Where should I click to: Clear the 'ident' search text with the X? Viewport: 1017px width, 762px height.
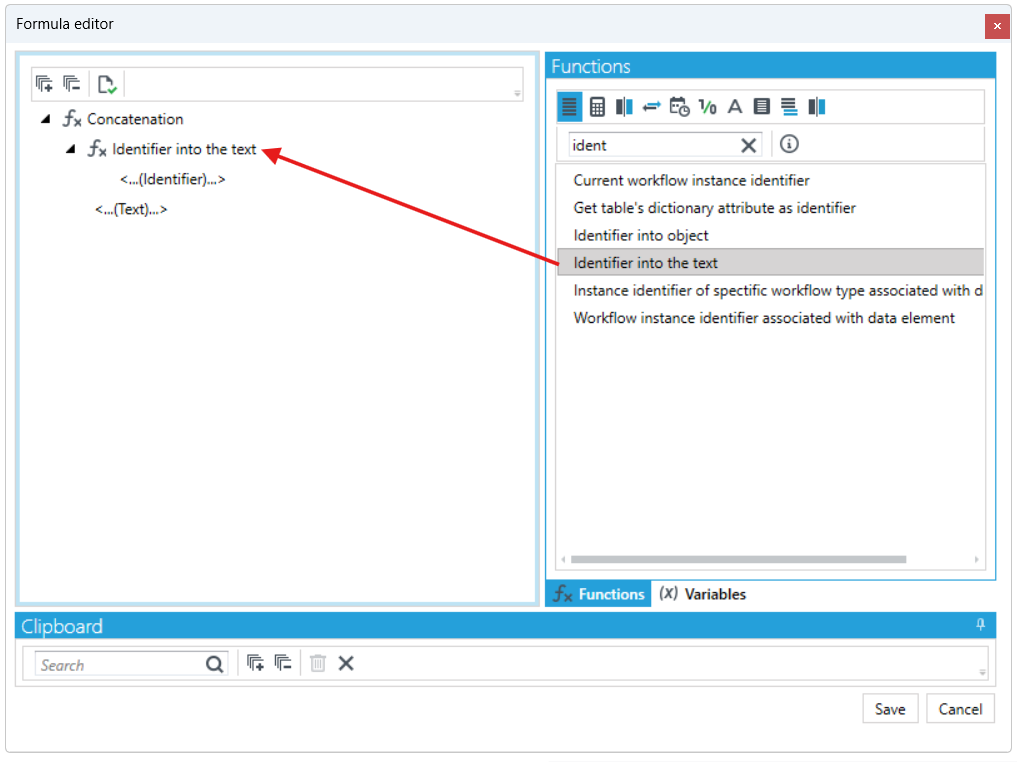point(748,145)
